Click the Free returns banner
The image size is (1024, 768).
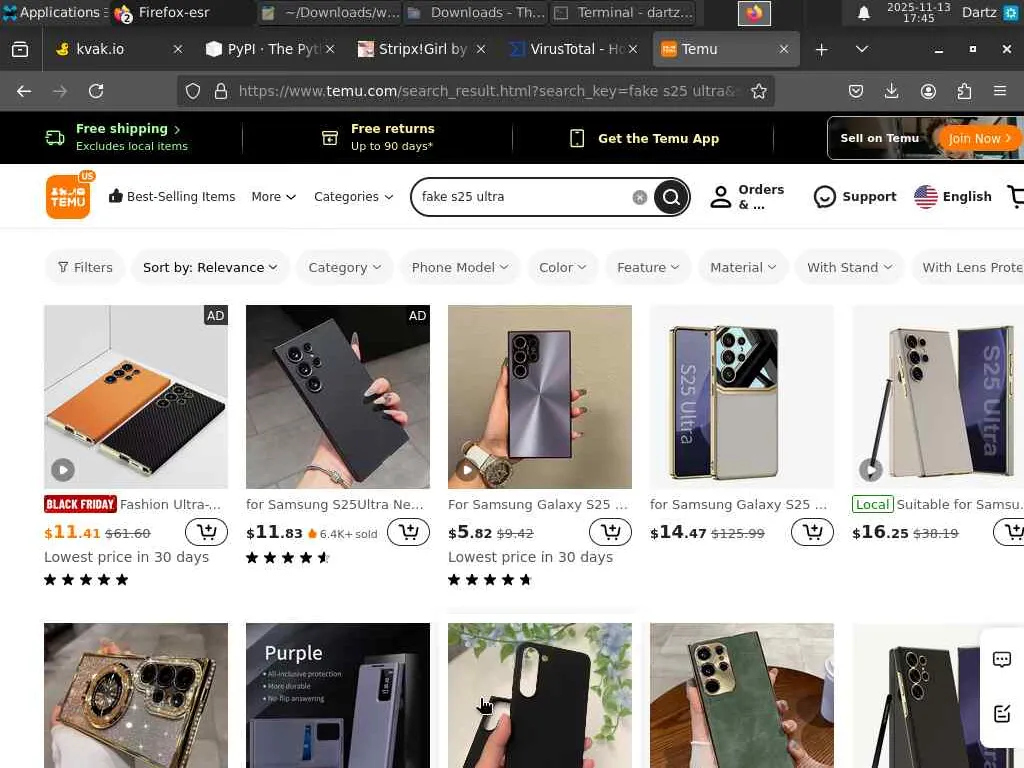point(379,137)
